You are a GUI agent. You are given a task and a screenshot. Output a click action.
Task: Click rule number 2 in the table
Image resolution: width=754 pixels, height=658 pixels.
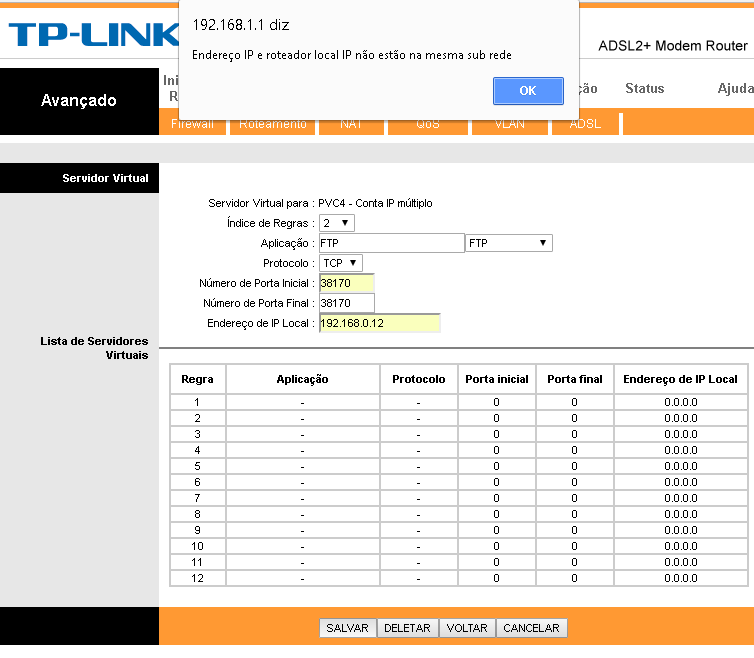click(x=197, y=418)
